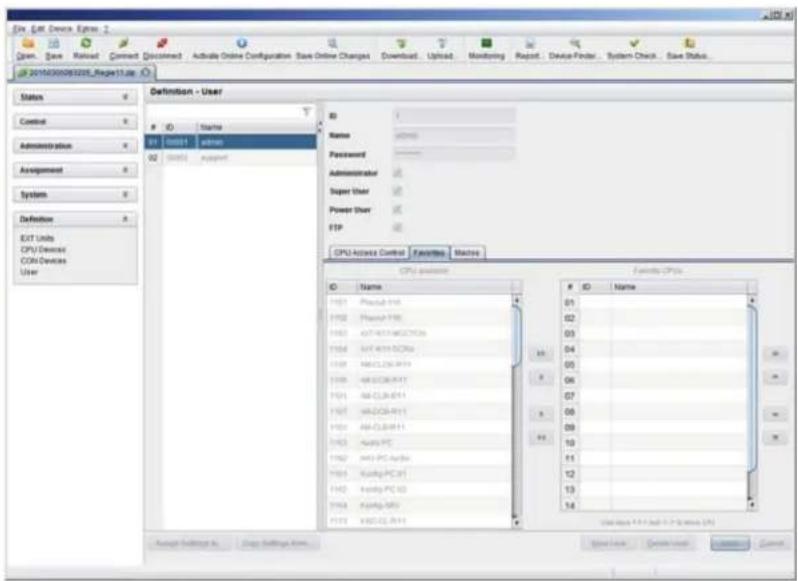Click the Password input field
The width and height of the screenshot is (798, 581).
[x=454, y=153]
